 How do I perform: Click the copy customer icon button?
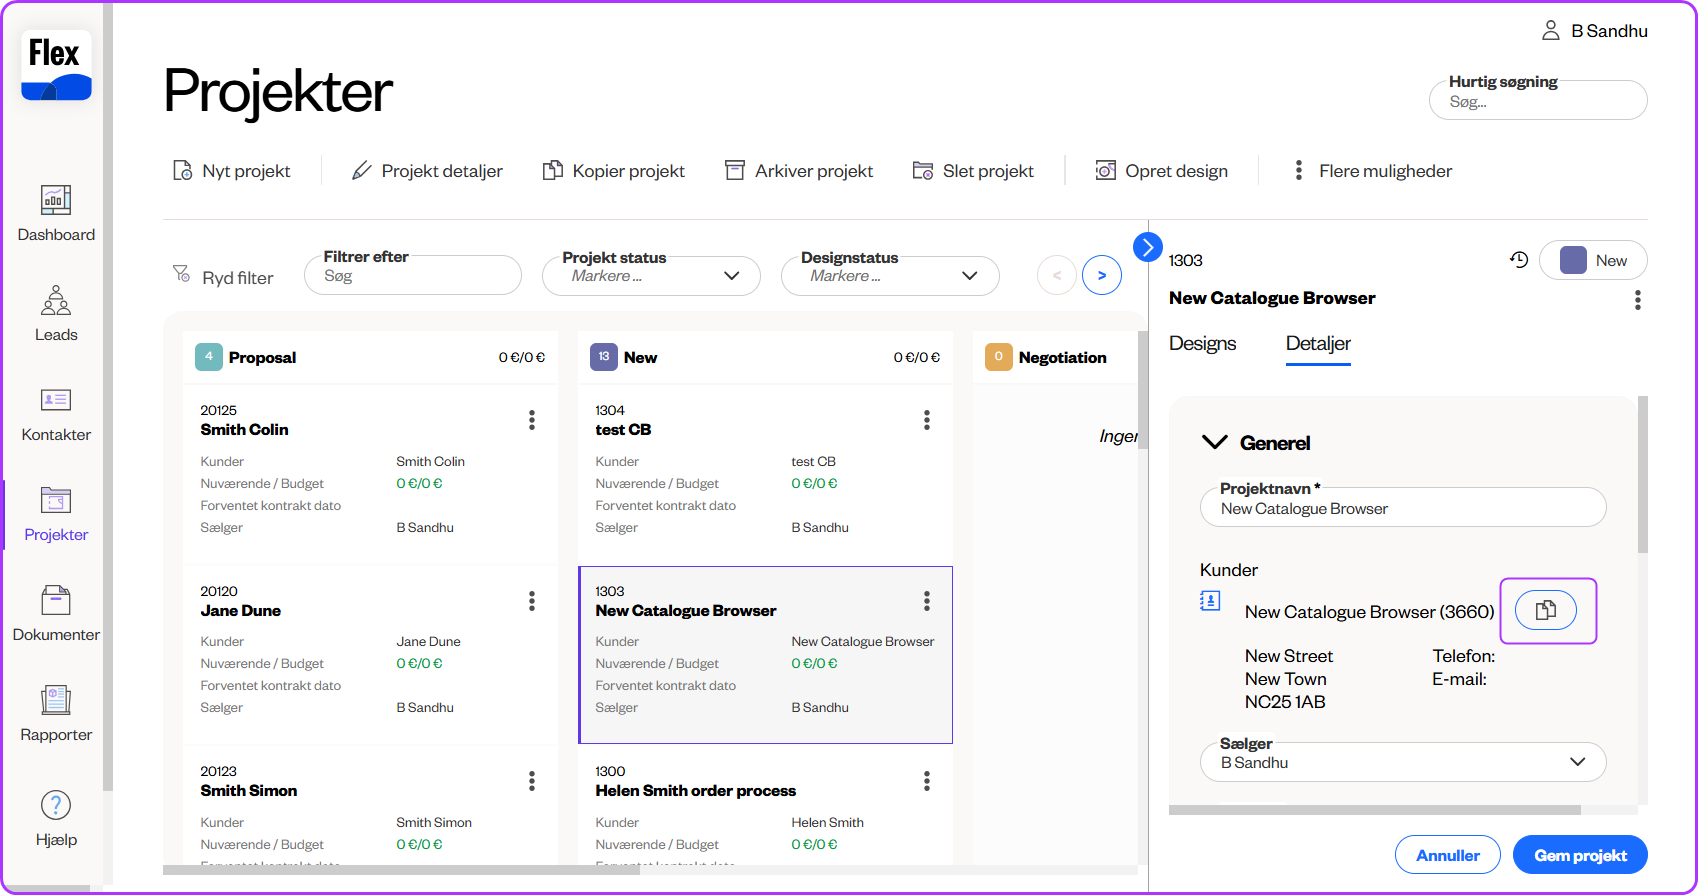tap(1546, 610)
